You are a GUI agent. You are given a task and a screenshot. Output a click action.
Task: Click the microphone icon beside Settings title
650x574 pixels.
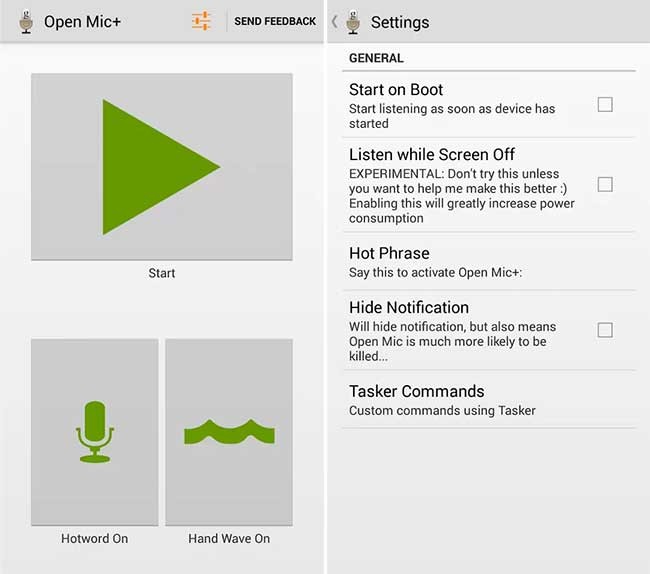coord(353,22)
